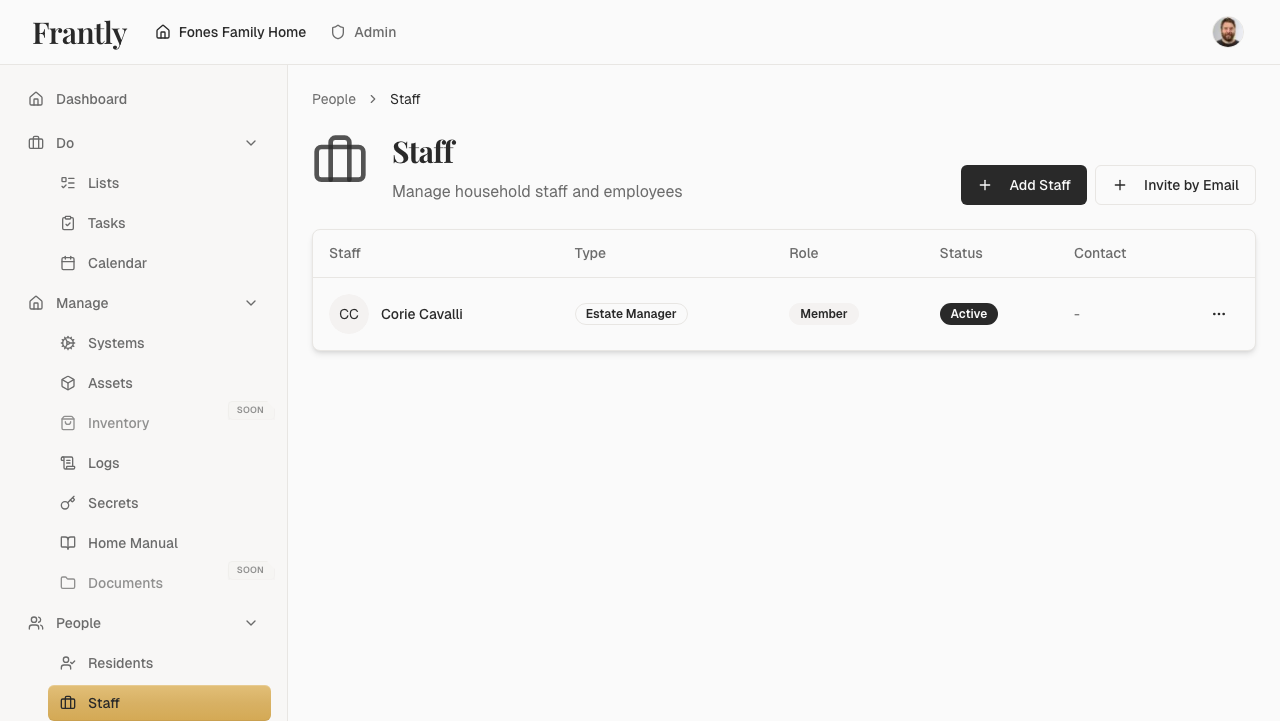Collapse the Manage section
Image resolution: width=1280 pixels, height=721 pixels.
point(251,302)
